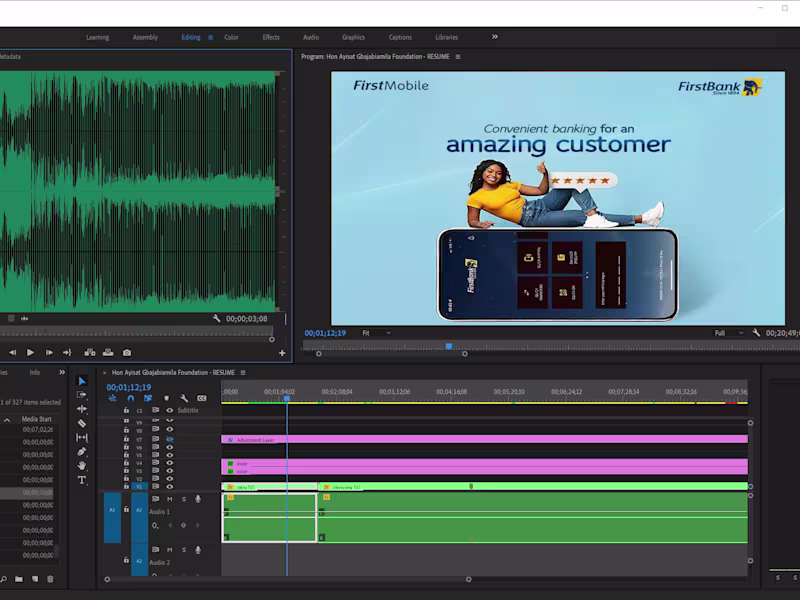Image resolution: width=800 pixels, height=600 pixels.
Task: Select the Hand tool
Action: [x=82, y=466]
